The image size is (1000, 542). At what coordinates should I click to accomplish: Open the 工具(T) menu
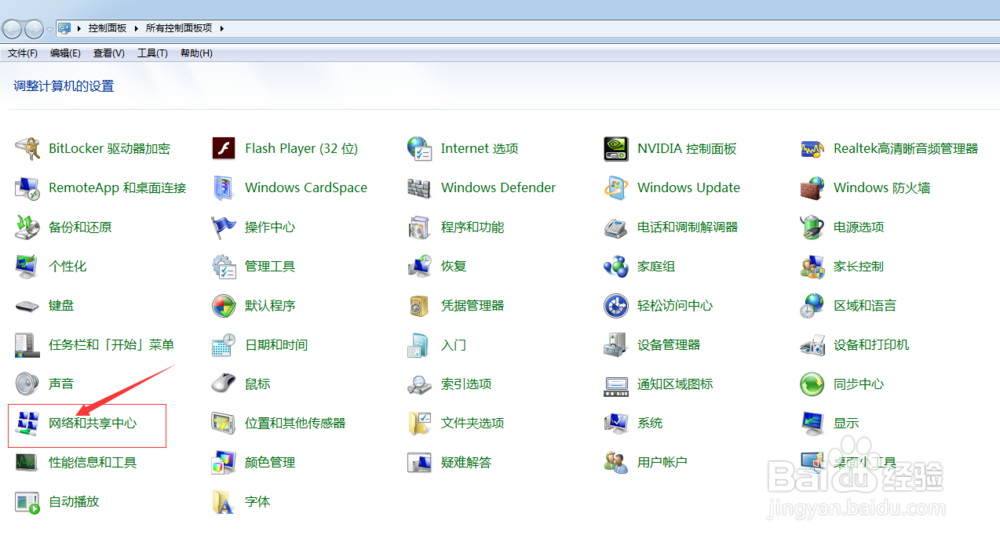click(x=152, y=53)
